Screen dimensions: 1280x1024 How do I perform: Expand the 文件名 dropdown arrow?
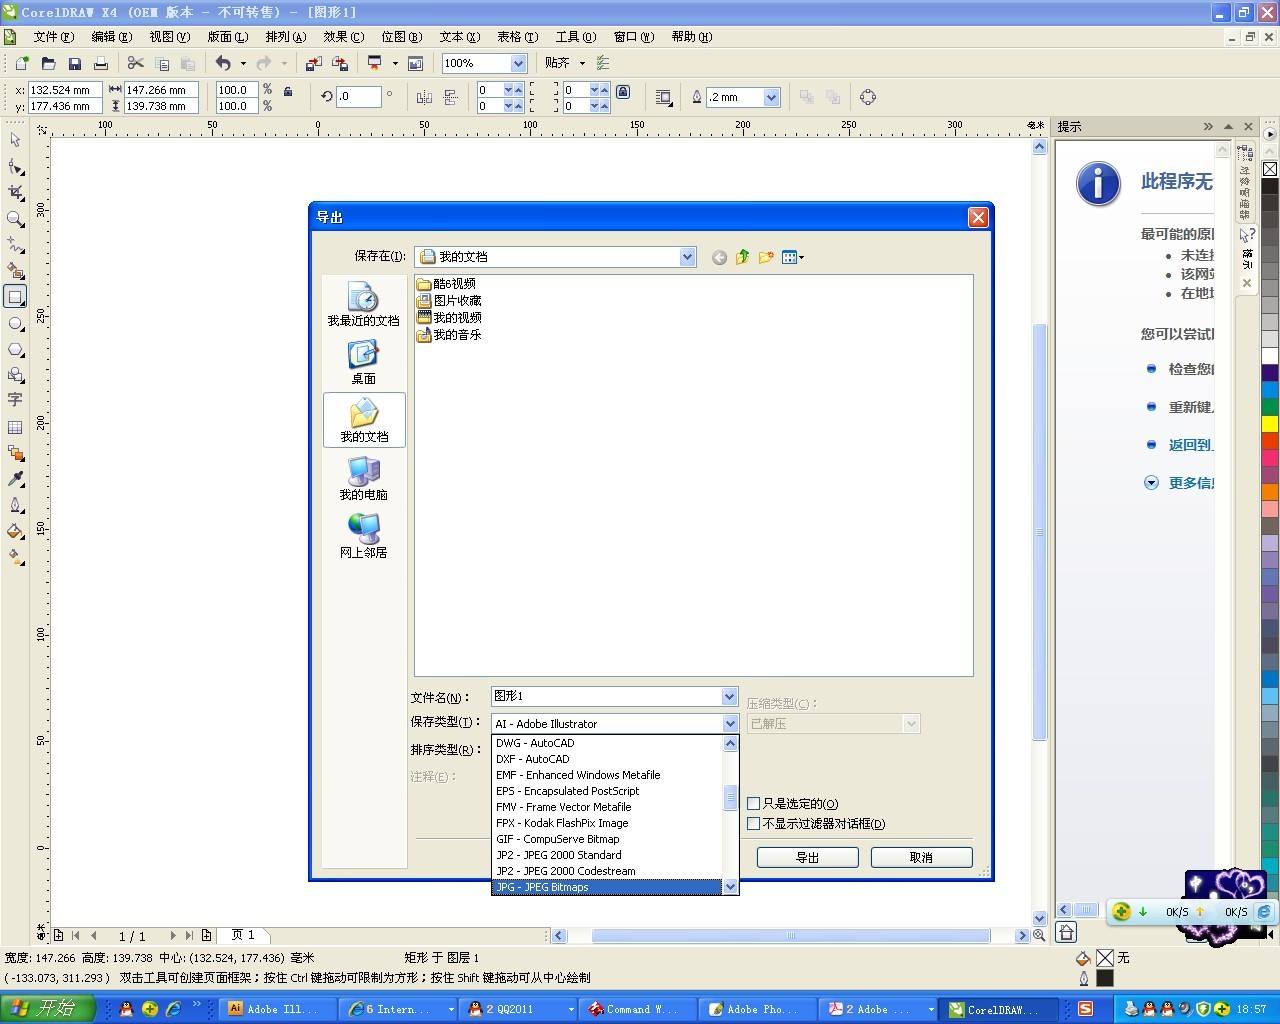click(729, 696)
